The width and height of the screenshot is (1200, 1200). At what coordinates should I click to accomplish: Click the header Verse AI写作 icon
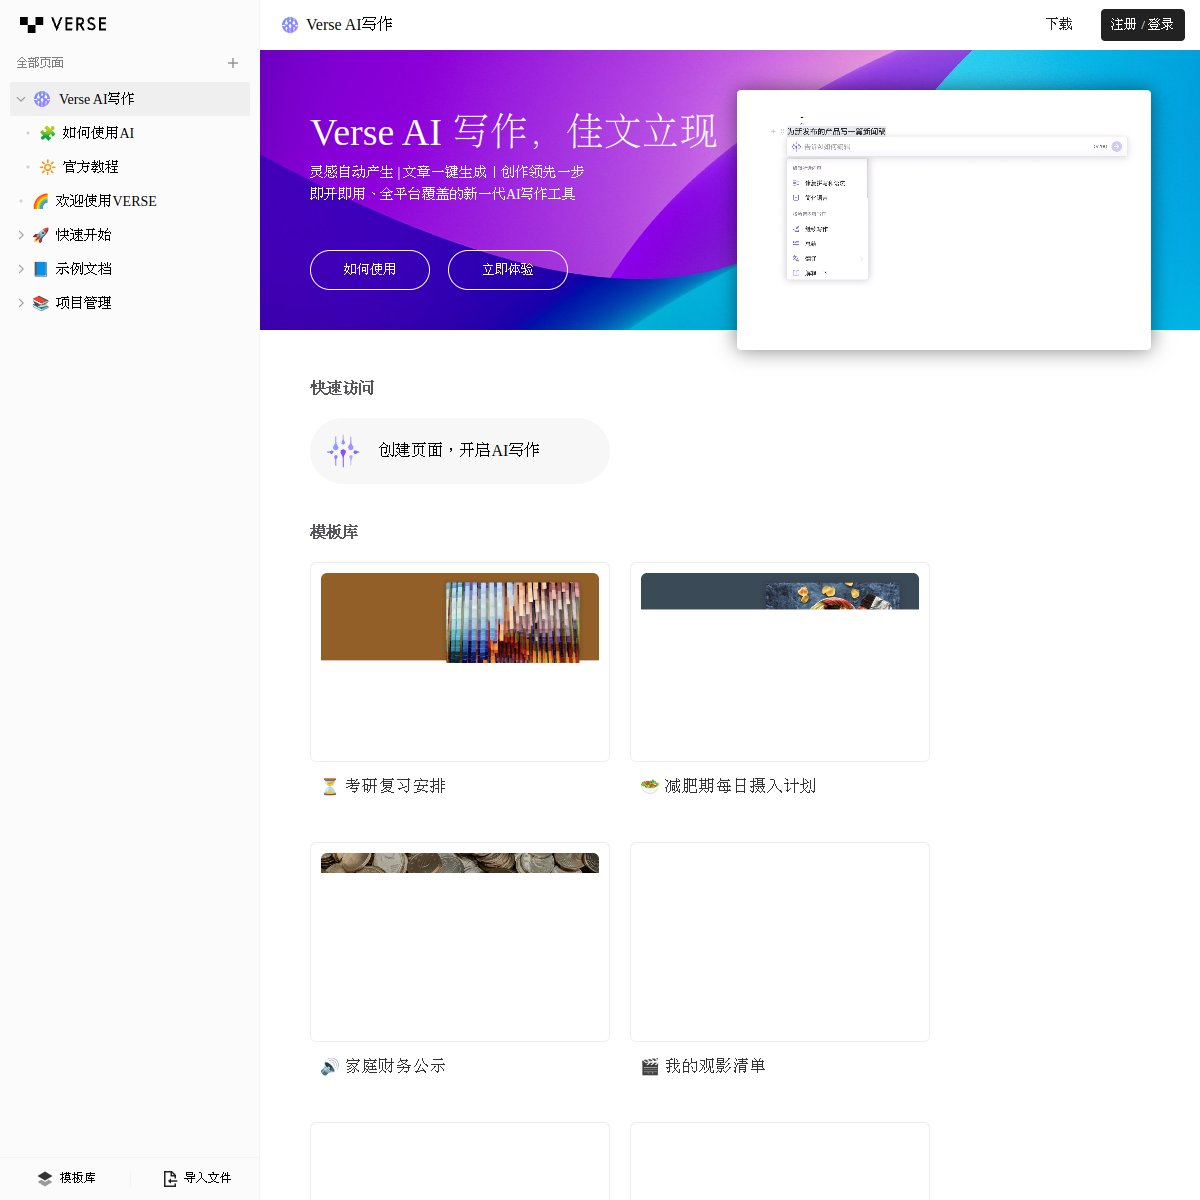[x=290, y=25]
